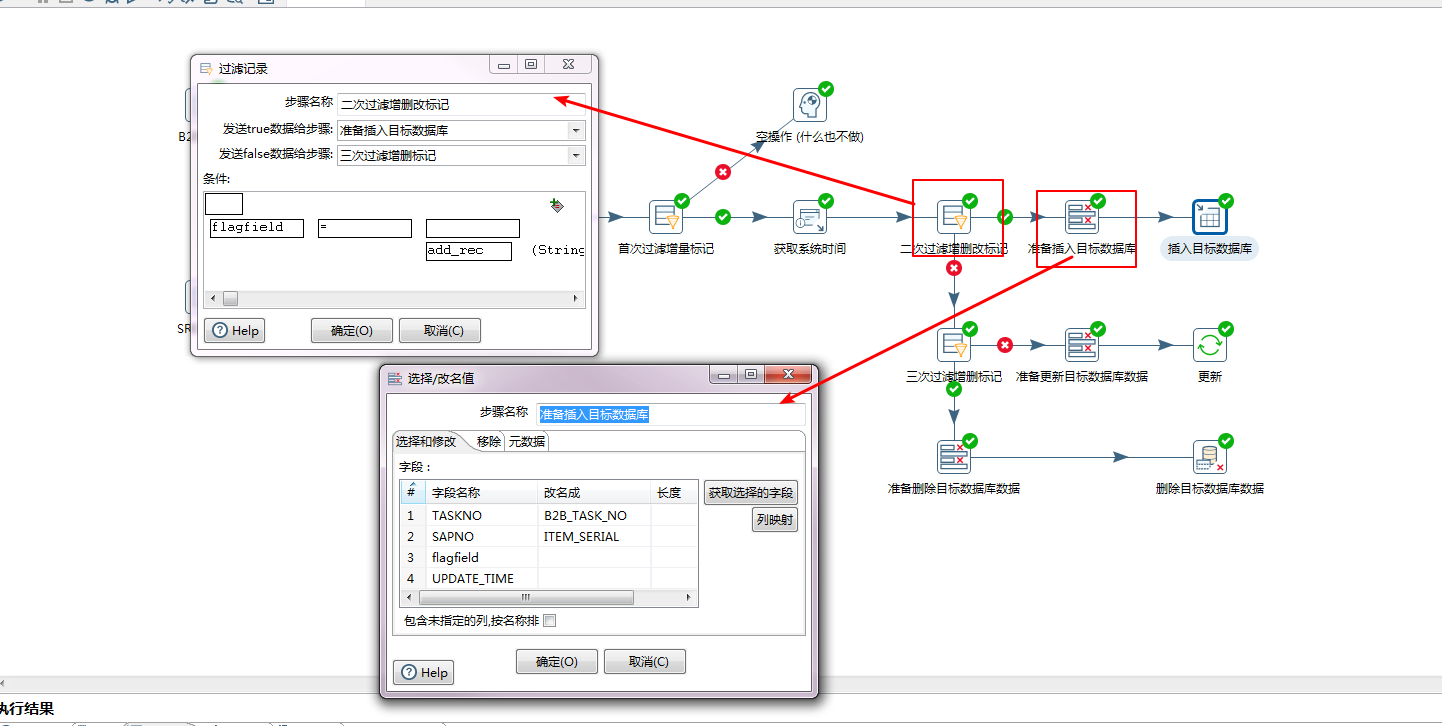Select the 空操作 (什么也不做) dummy step icon
1442x726 pixels.
[810, 105]
